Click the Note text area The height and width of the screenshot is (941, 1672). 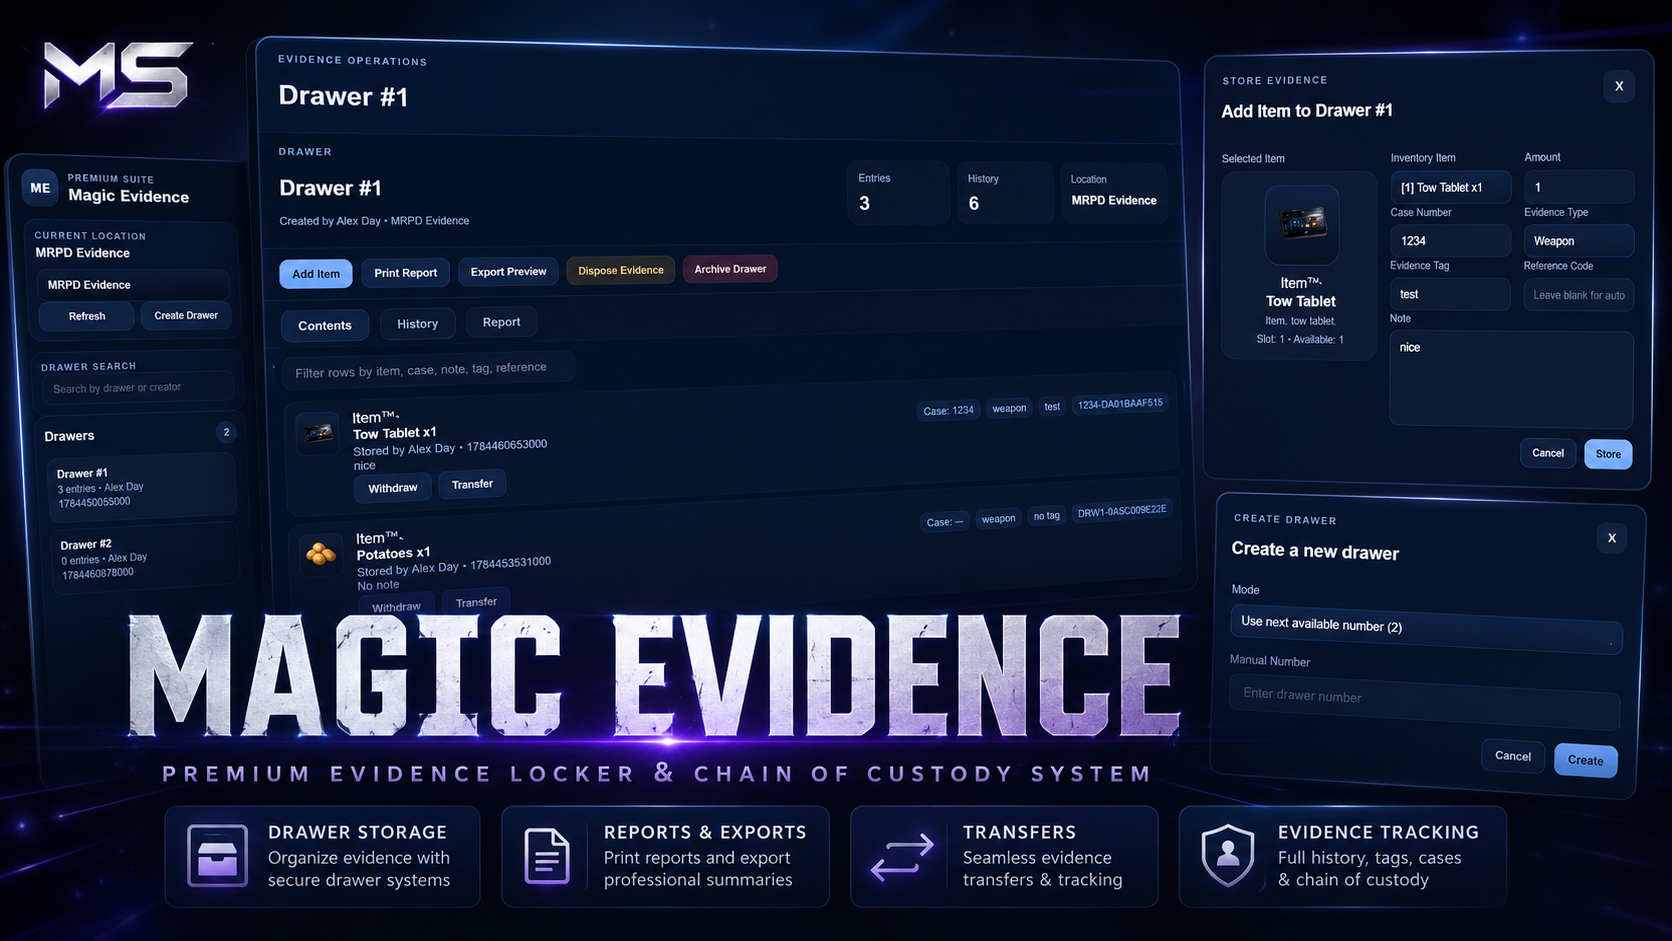(x=1511, y=379)
